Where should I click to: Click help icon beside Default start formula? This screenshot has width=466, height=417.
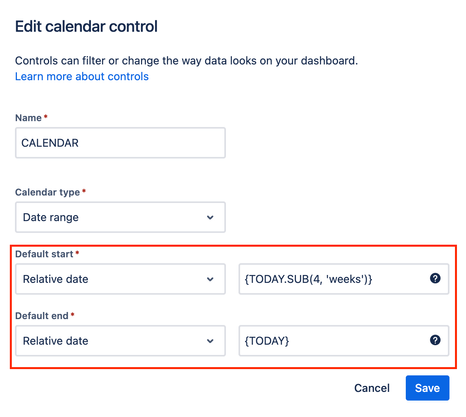point(435,278)
